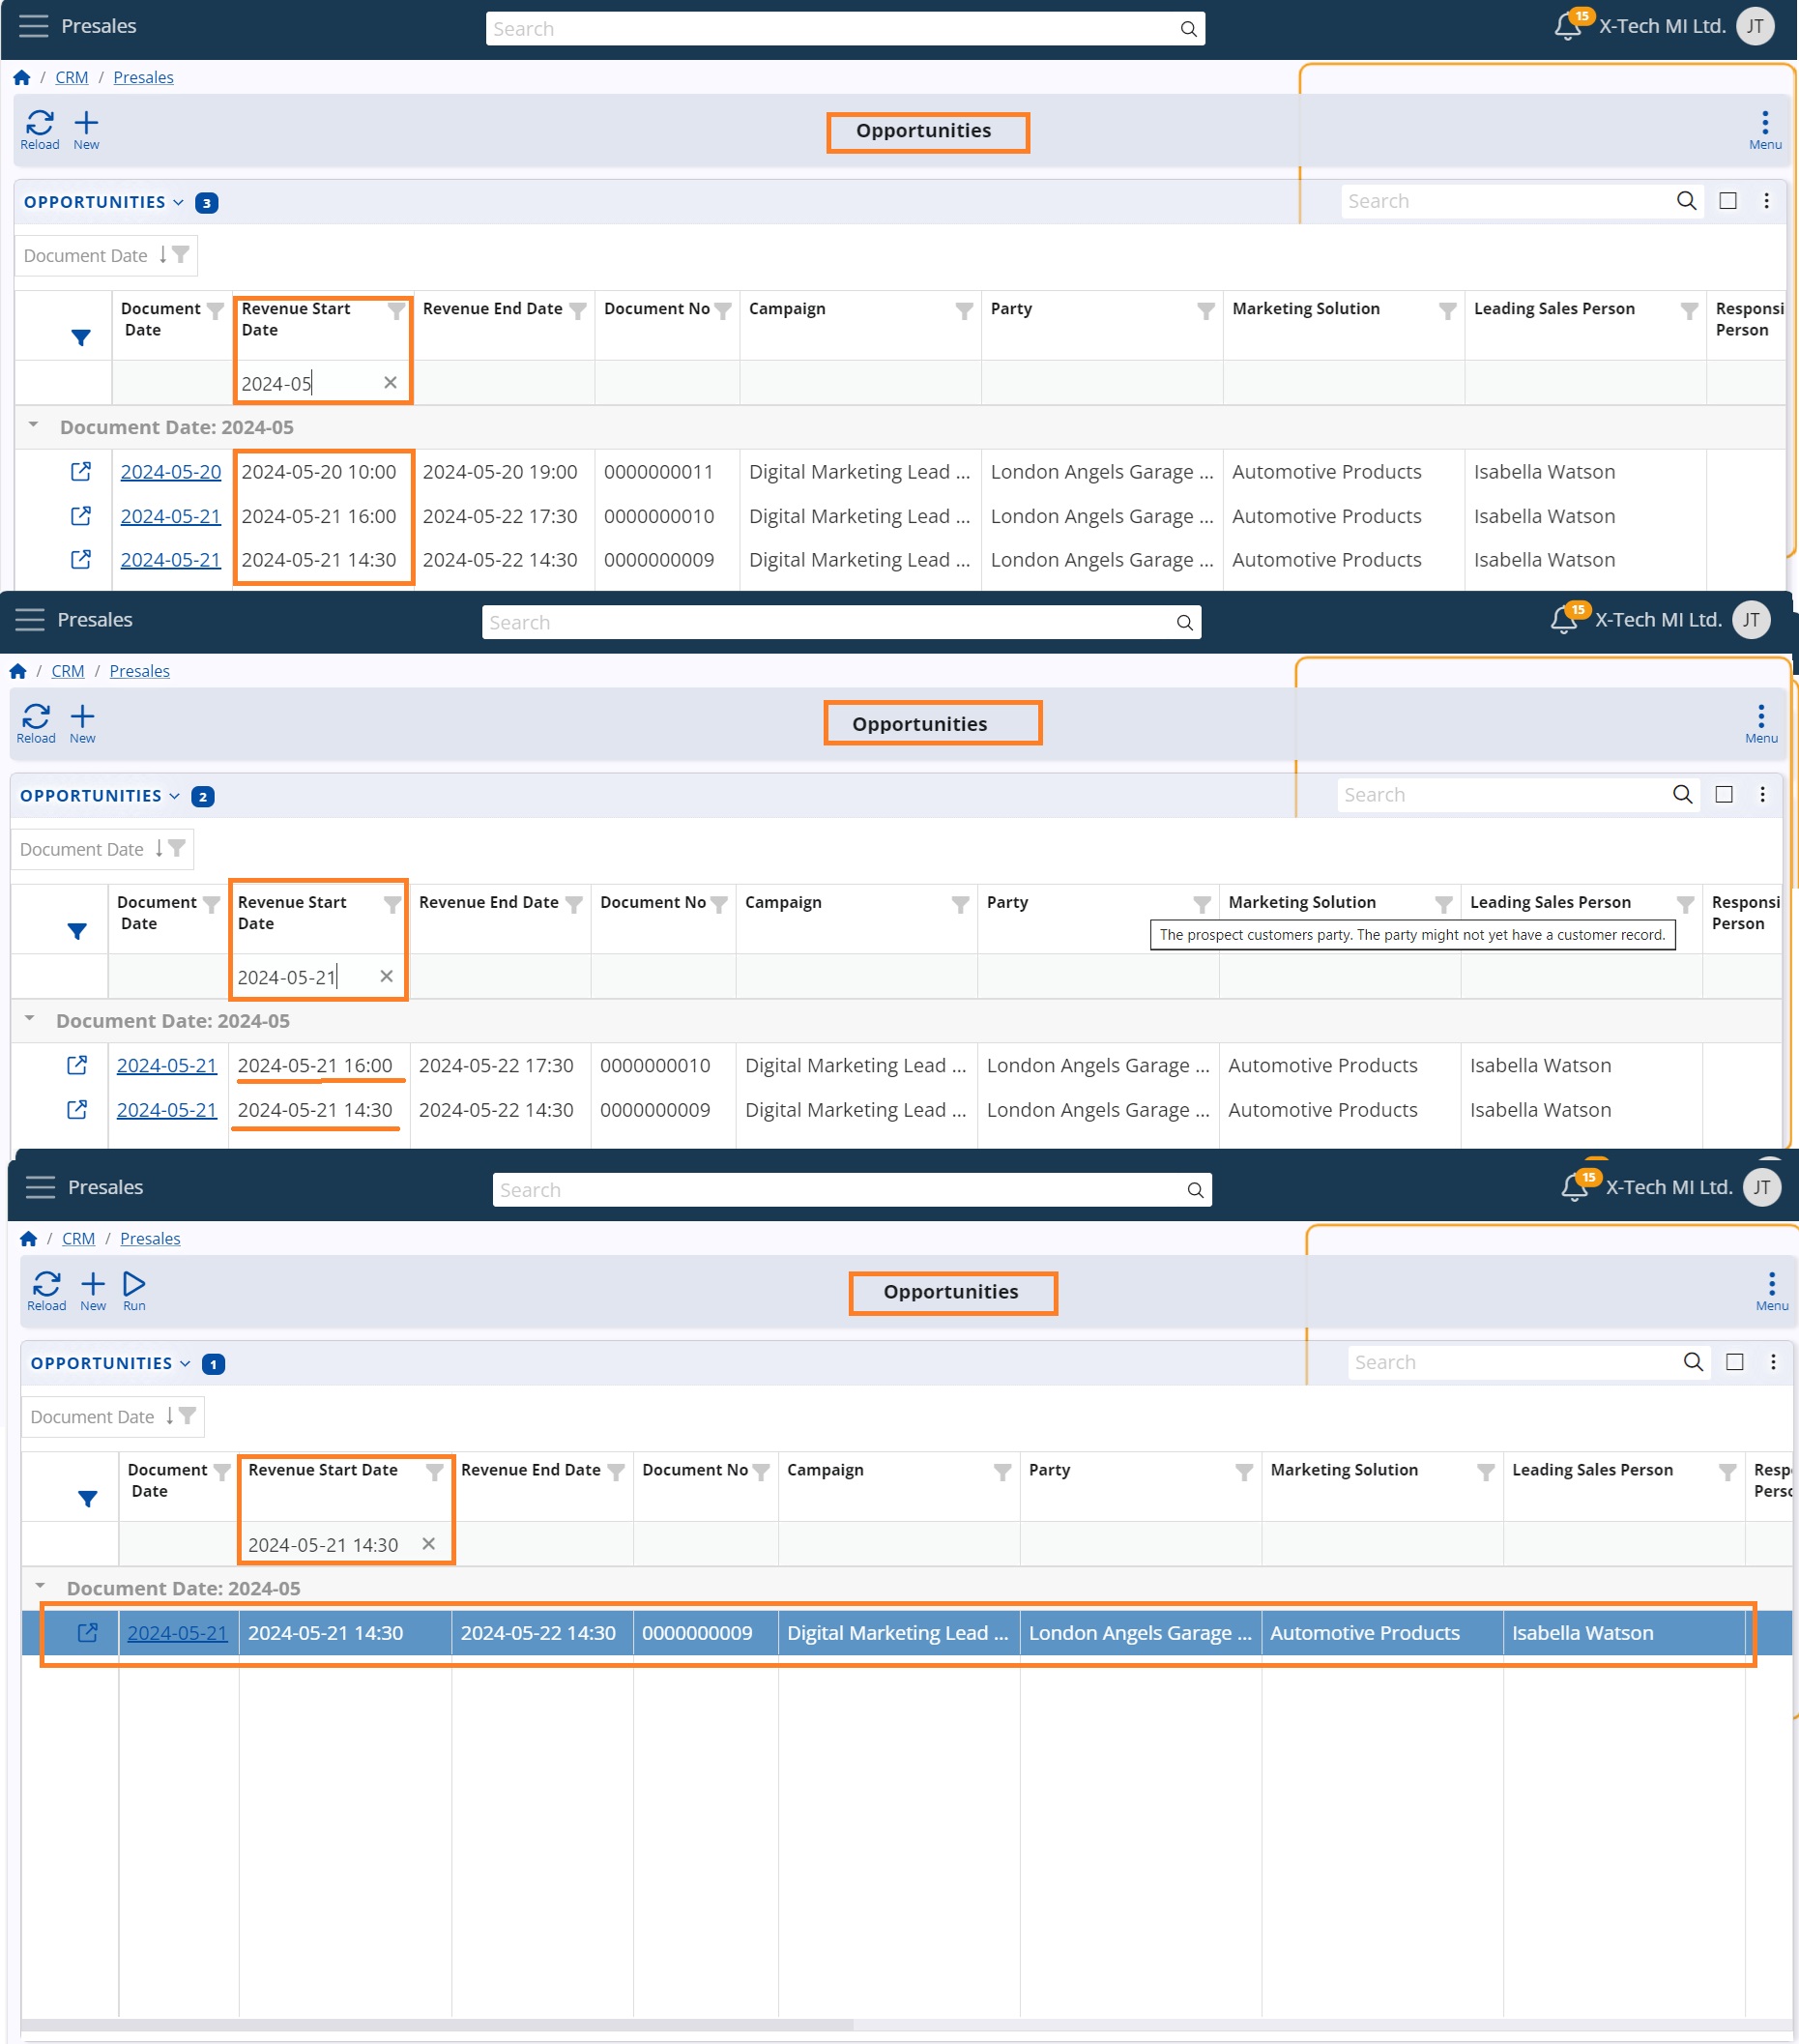Click Leading Sales Person filter icon in the 1-opportunity grid
1799x2044 pixels.
point(1728,1471)
